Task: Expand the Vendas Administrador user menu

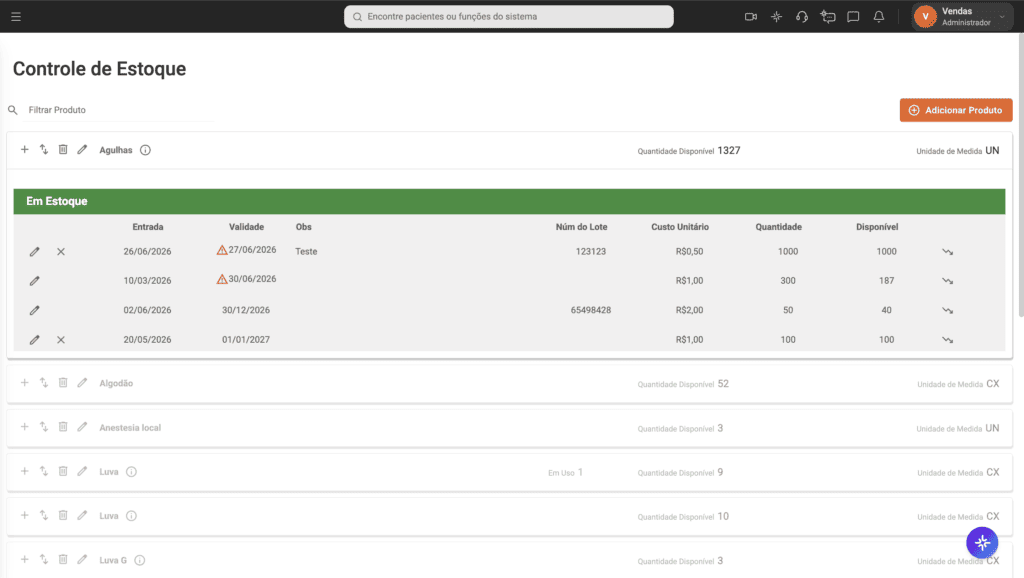Action: 961,16
